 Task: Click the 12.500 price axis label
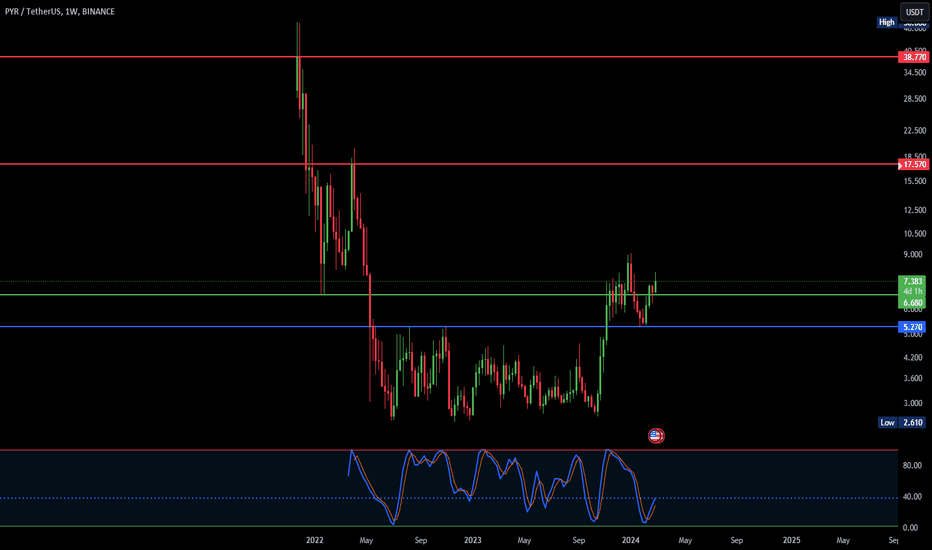pos(914,210)
